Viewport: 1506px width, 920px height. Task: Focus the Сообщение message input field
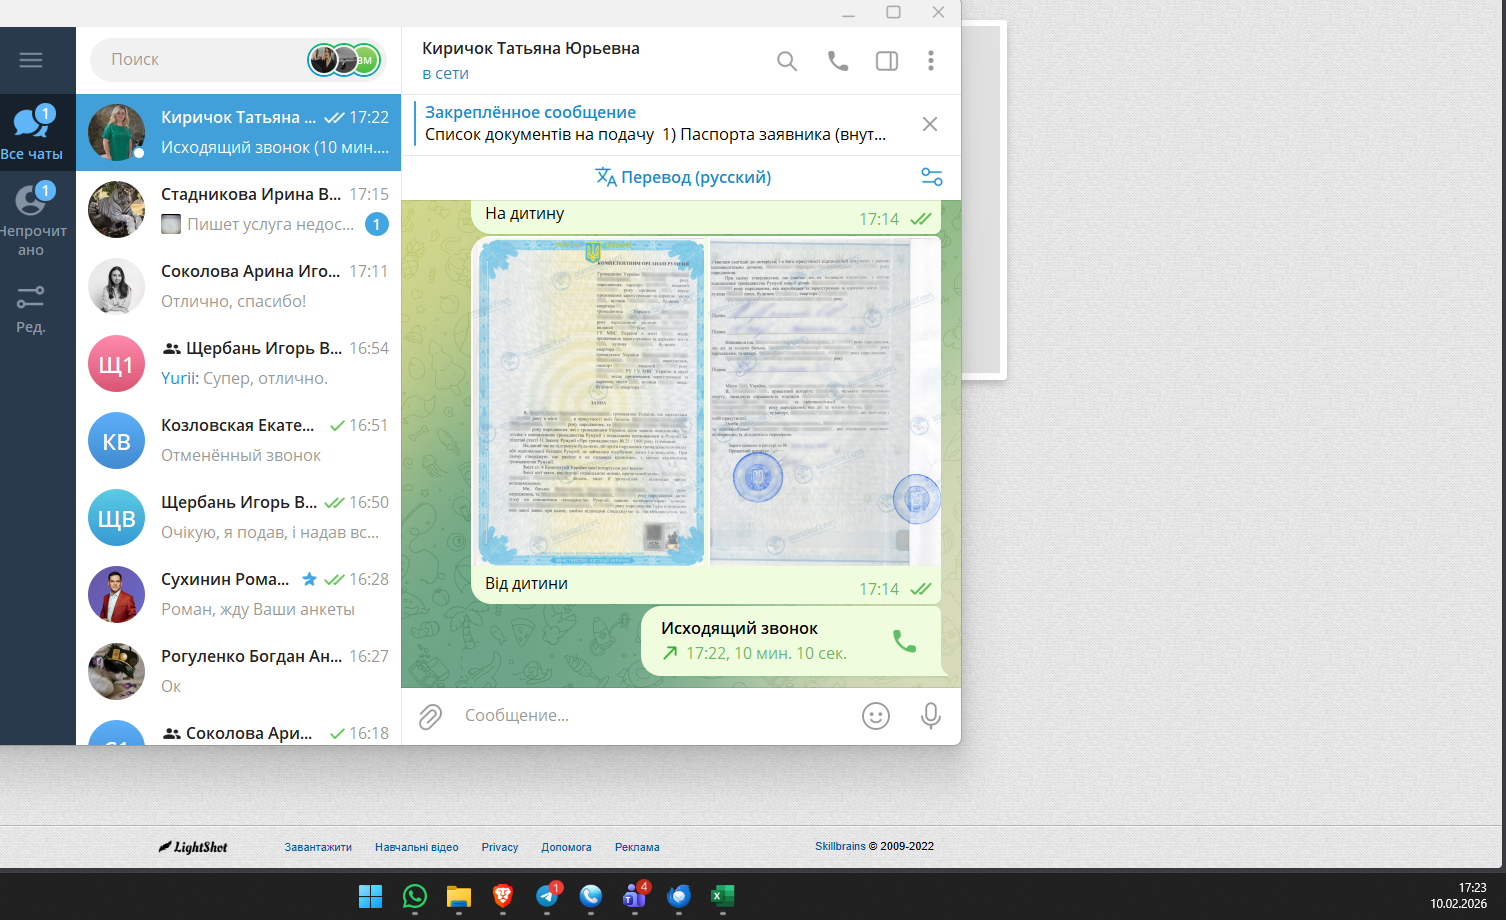click(x=655, y=716)
